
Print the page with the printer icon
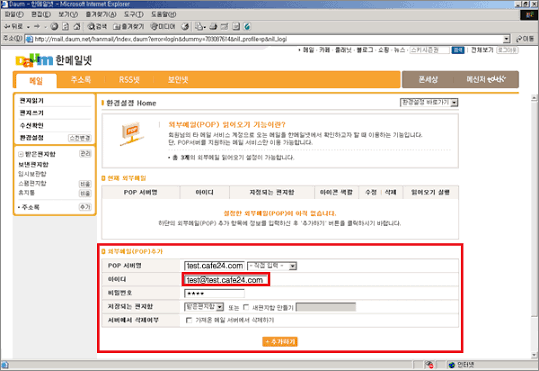[x=213, y=26]
